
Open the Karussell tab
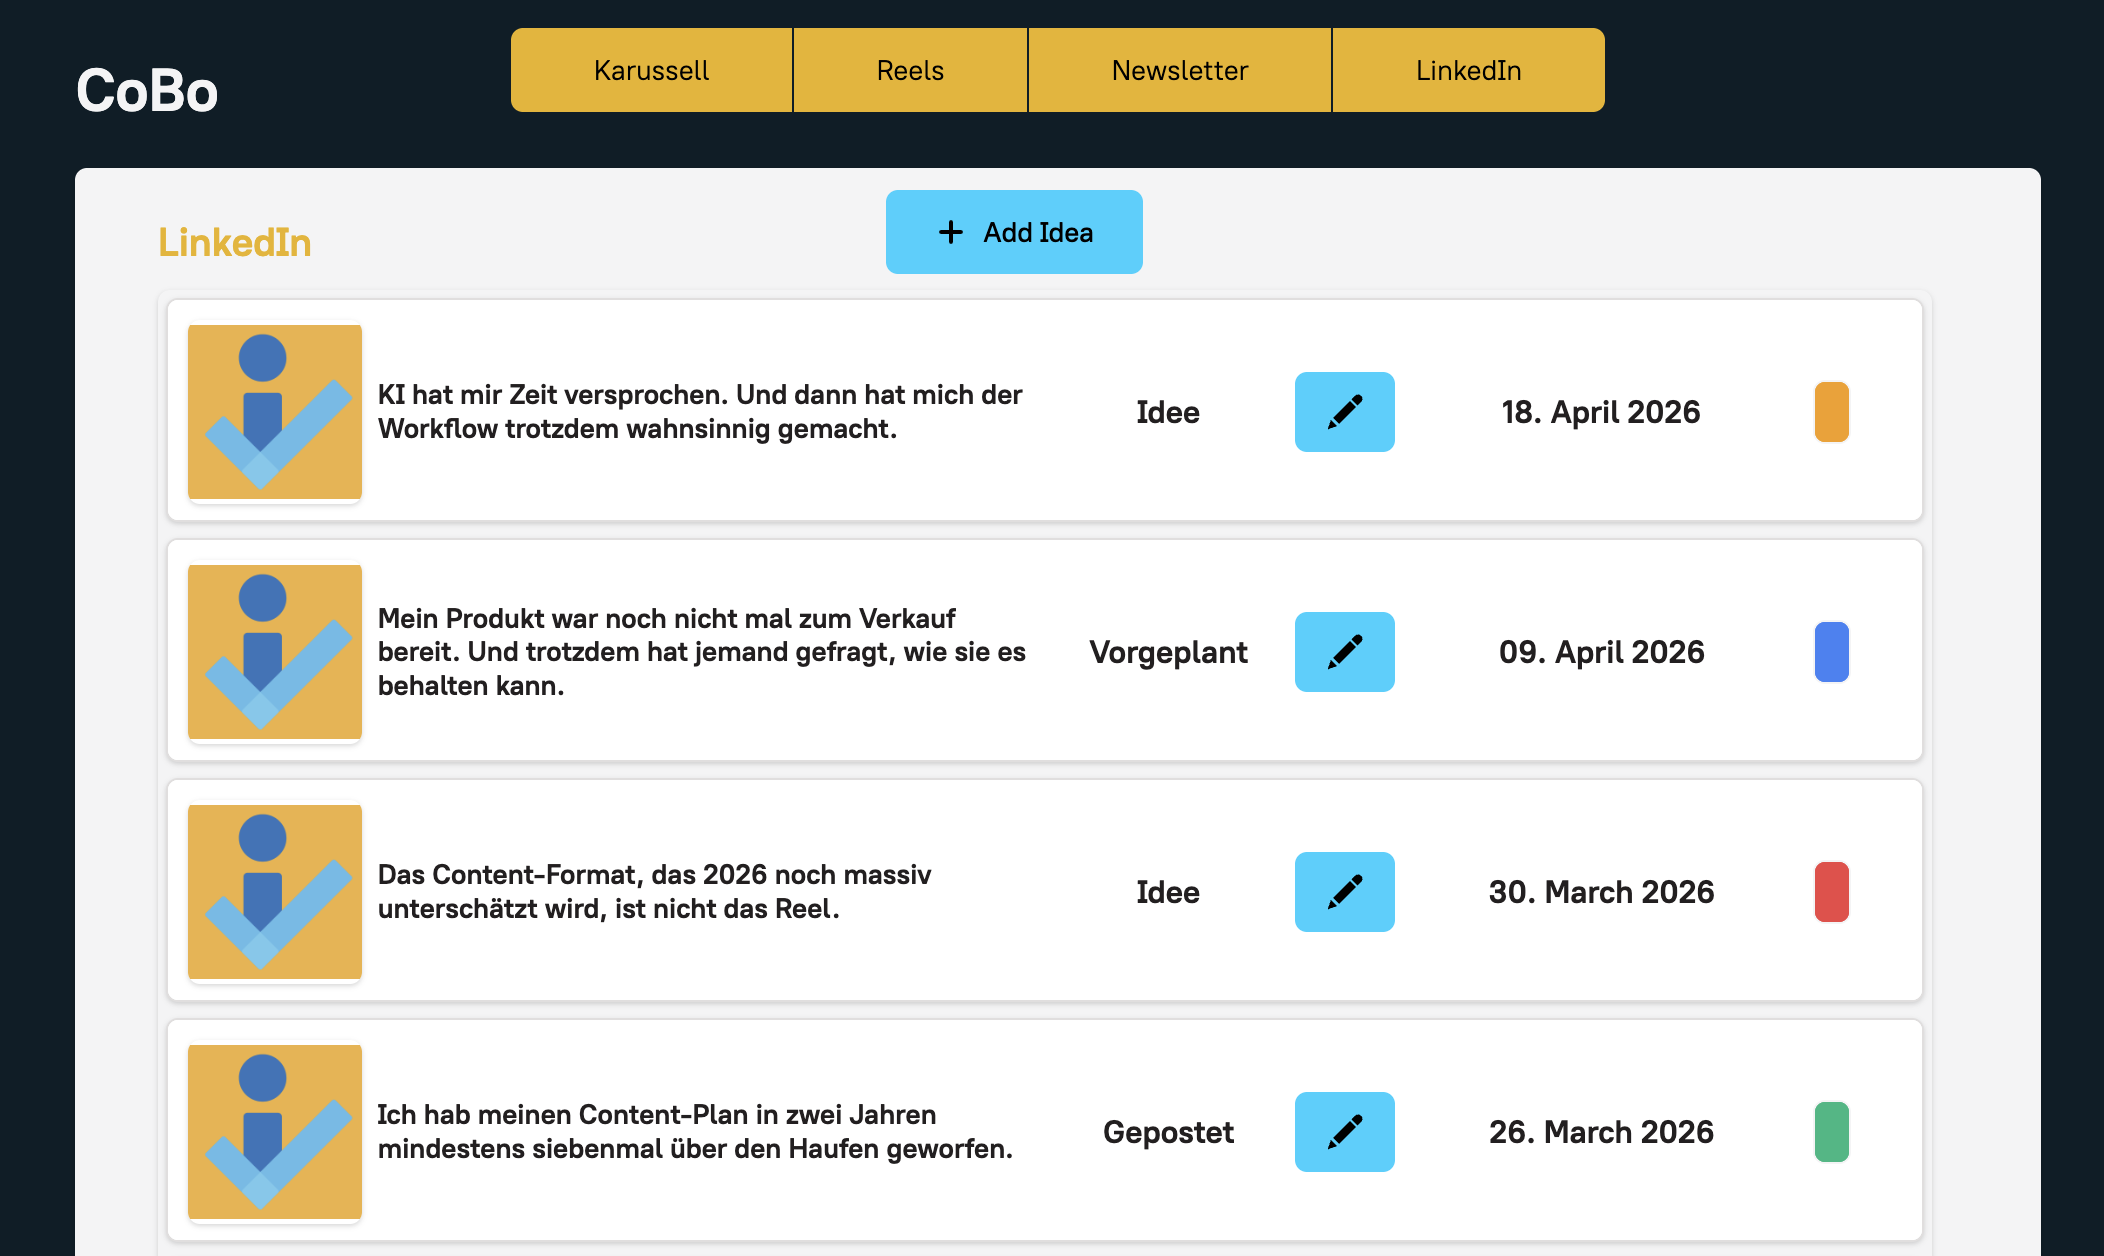651,70
